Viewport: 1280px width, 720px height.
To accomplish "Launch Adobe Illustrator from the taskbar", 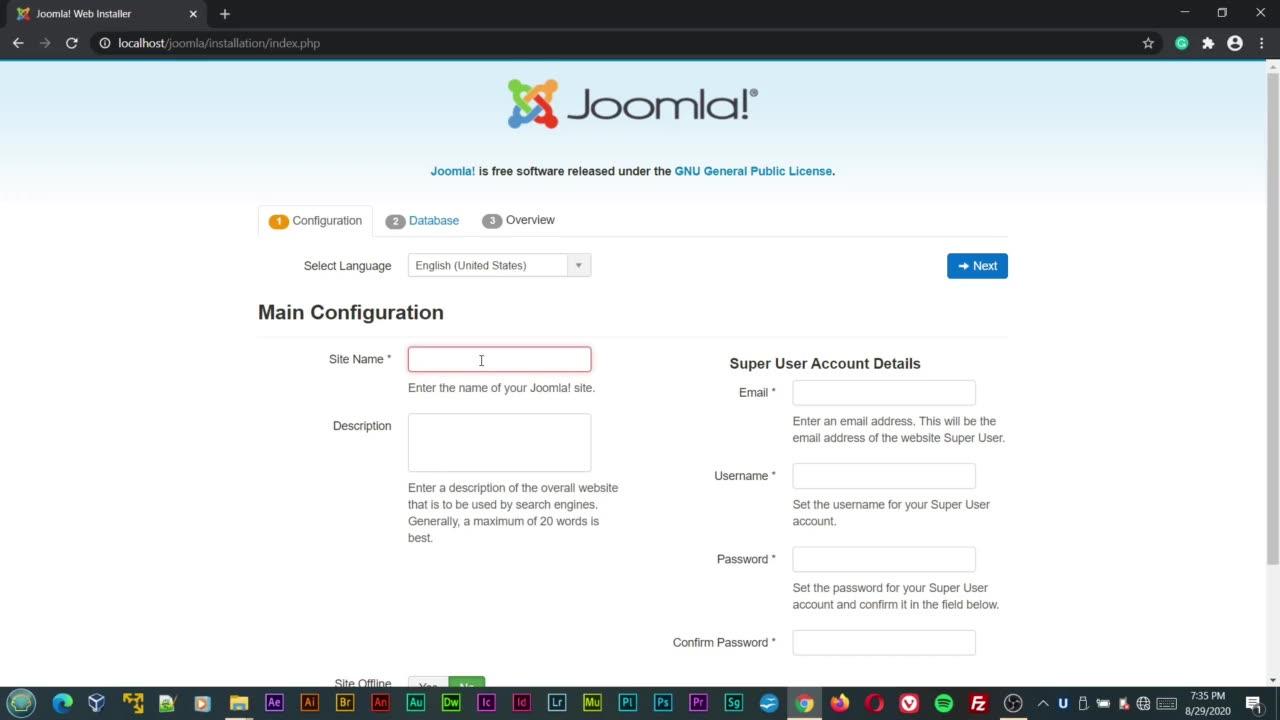I will coord(309,703).
